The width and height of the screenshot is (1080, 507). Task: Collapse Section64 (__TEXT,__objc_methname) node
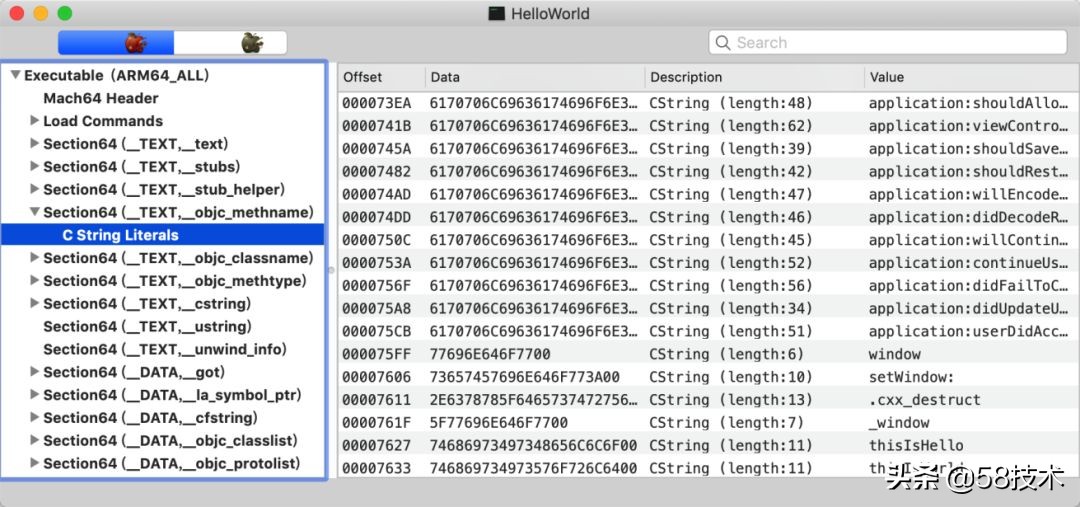click(34, 212)
